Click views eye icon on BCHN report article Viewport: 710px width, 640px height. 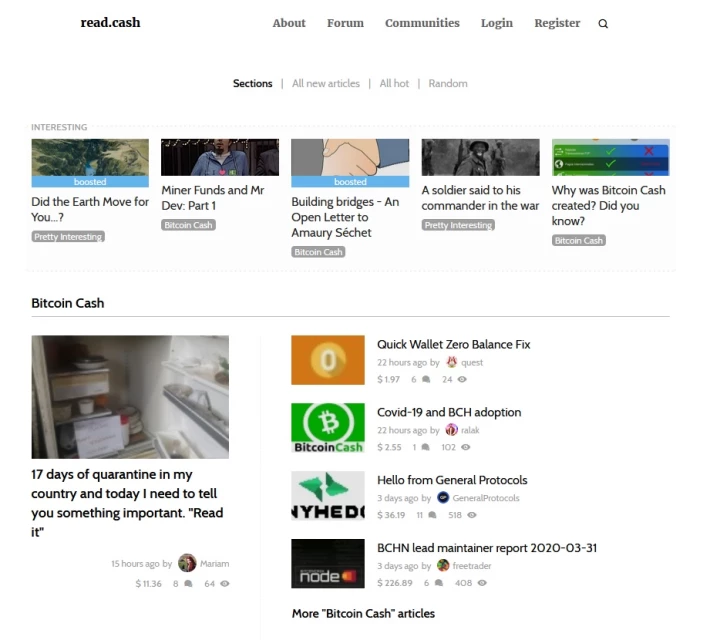tap(482, 583)
